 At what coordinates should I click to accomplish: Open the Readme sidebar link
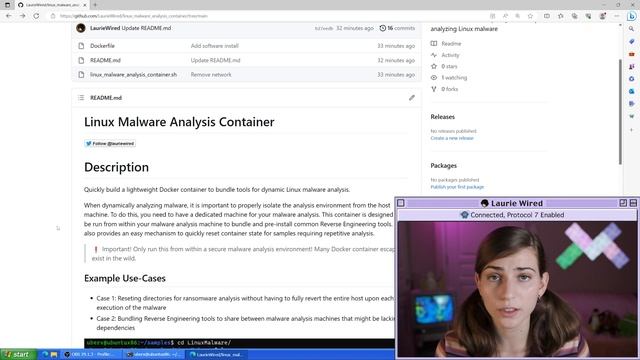(x=451, y=43)
